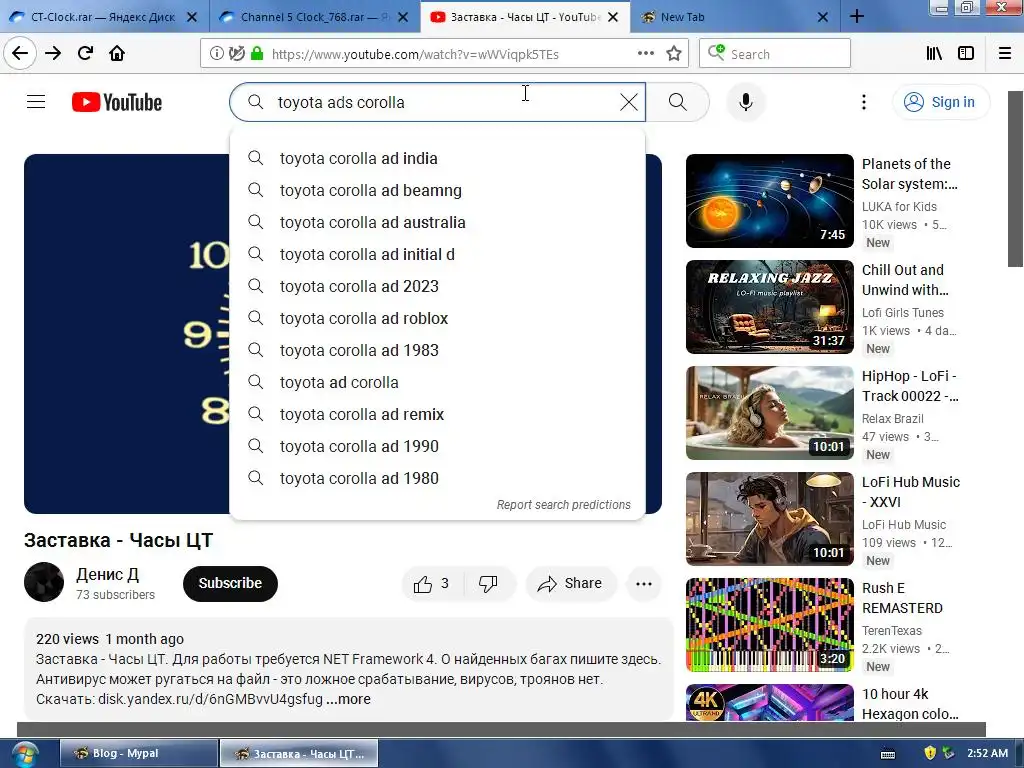Open Денис Д channel avatar
The width and height of the screenshot is (1024, 768).
click(x=44, y=582)
